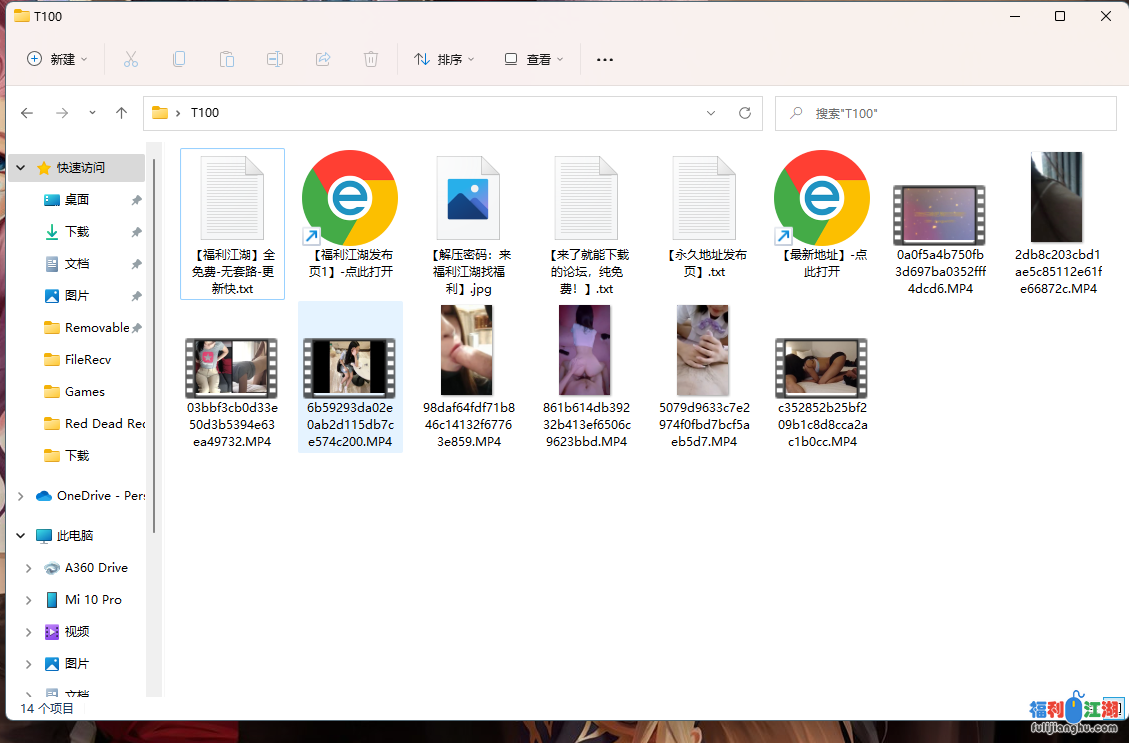Click the Rename icon in toolbar

[x=275, y=59]
